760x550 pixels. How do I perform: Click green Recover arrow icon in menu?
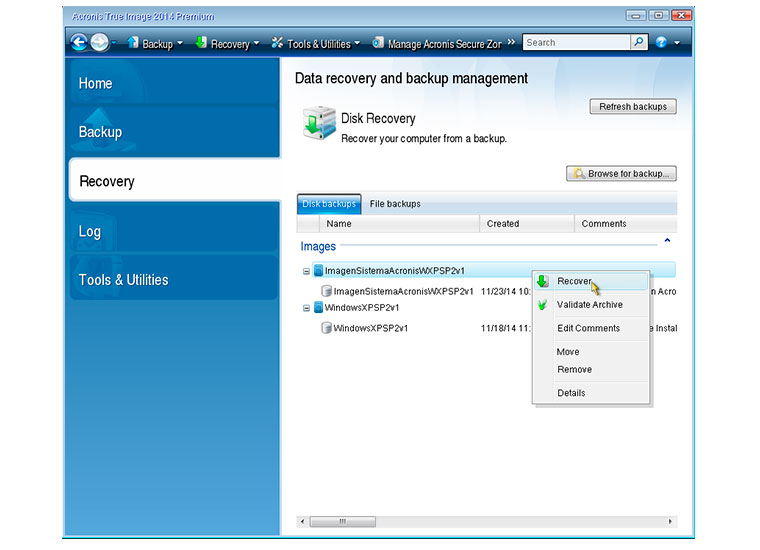click(543, 281)
